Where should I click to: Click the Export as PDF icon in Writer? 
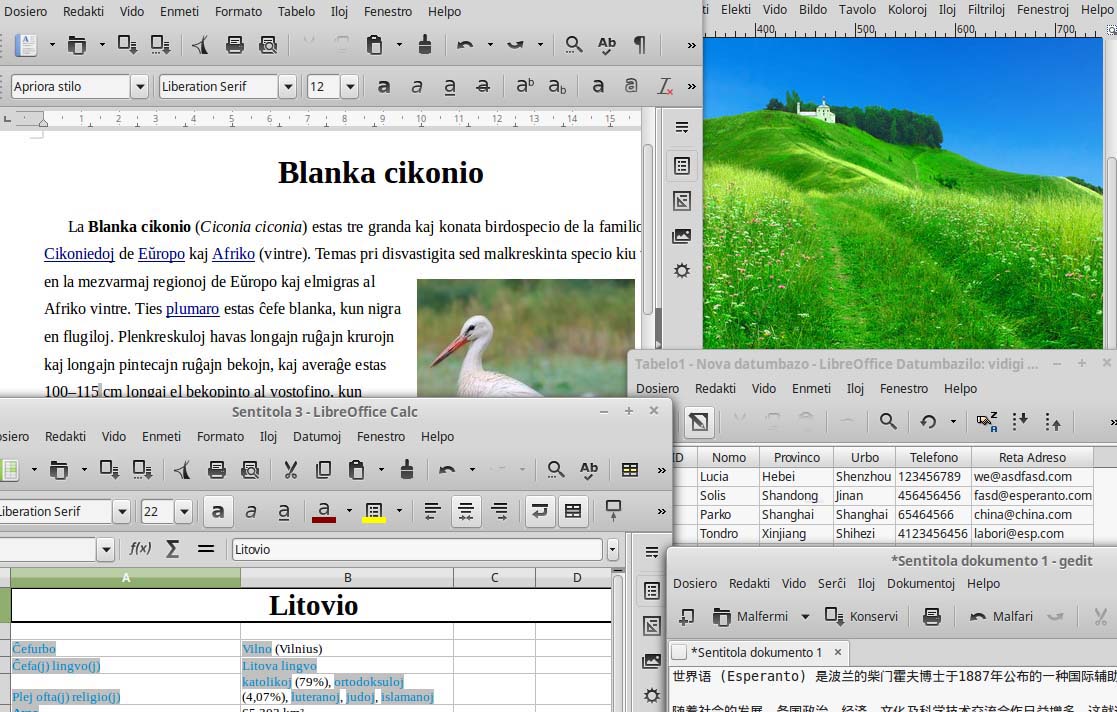200,45
